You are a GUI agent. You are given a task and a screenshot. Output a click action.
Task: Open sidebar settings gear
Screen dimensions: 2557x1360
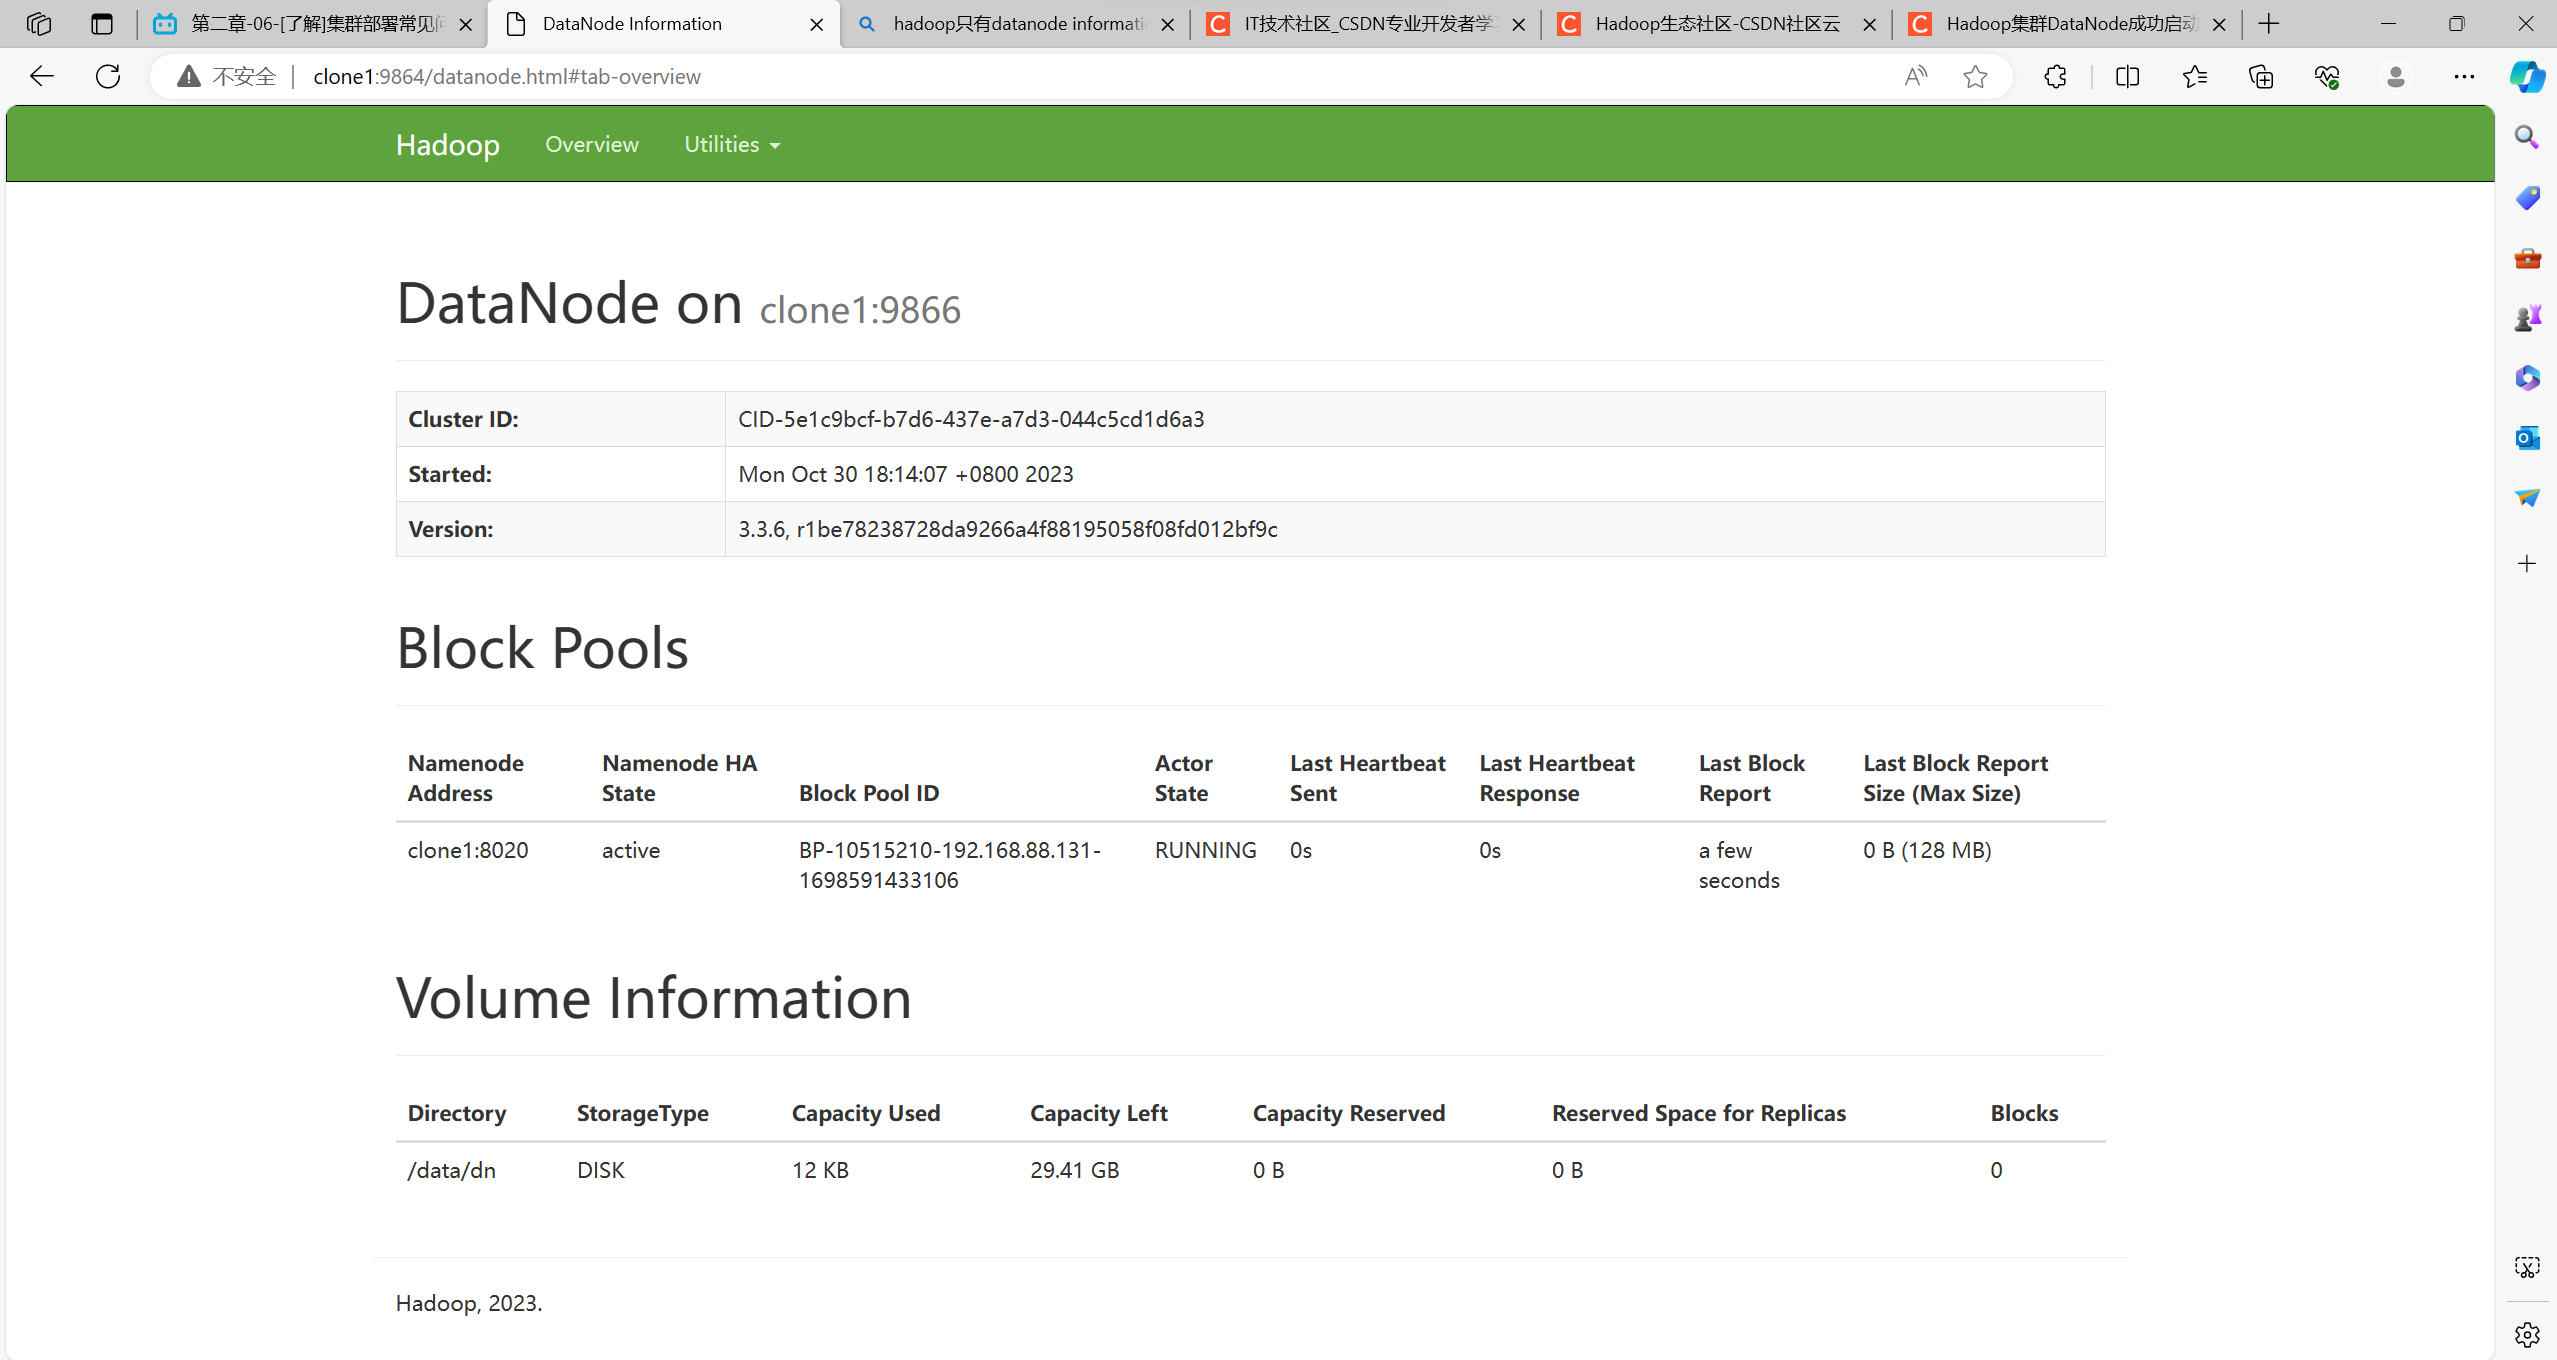pos(2527,1334)
